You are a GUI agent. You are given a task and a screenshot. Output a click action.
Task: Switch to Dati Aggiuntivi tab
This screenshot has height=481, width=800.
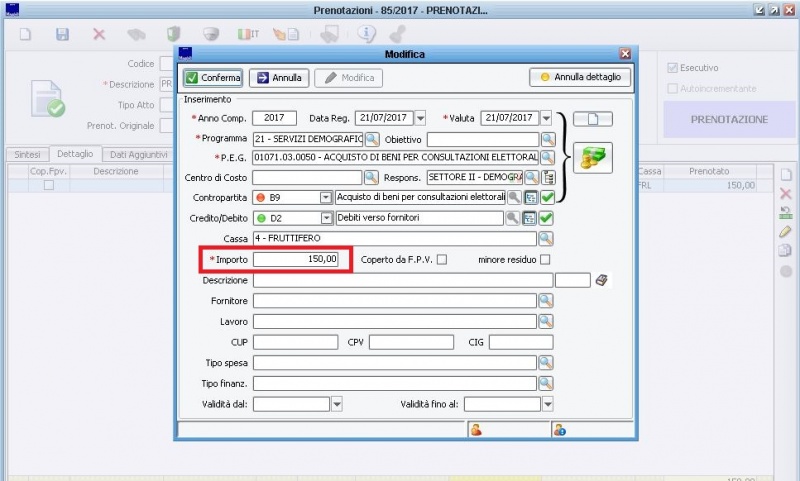[138, 155]
